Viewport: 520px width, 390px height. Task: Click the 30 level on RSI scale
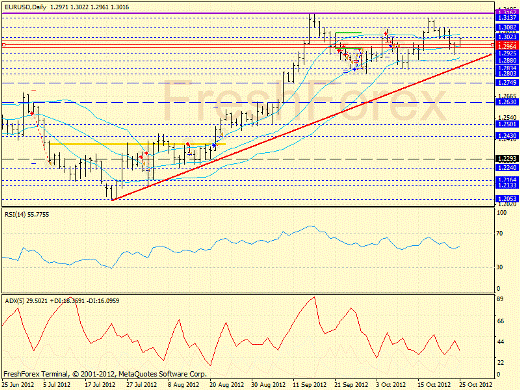500,267
